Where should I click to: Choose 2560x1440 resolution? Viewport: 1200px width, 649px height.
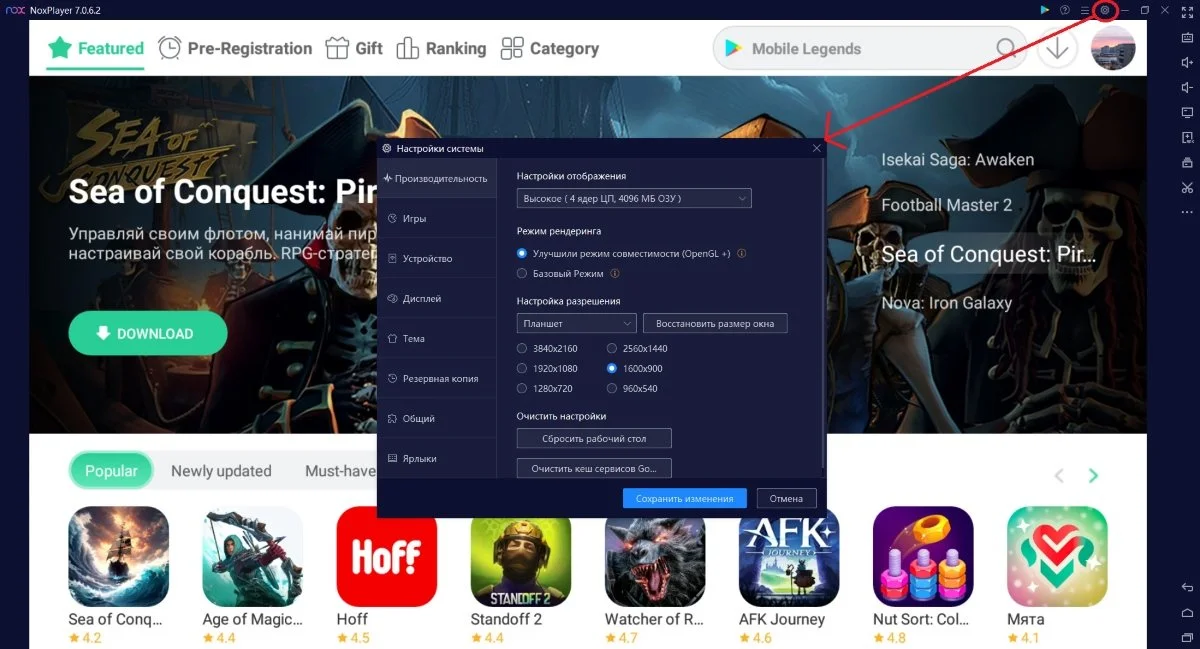click(612, 348)
